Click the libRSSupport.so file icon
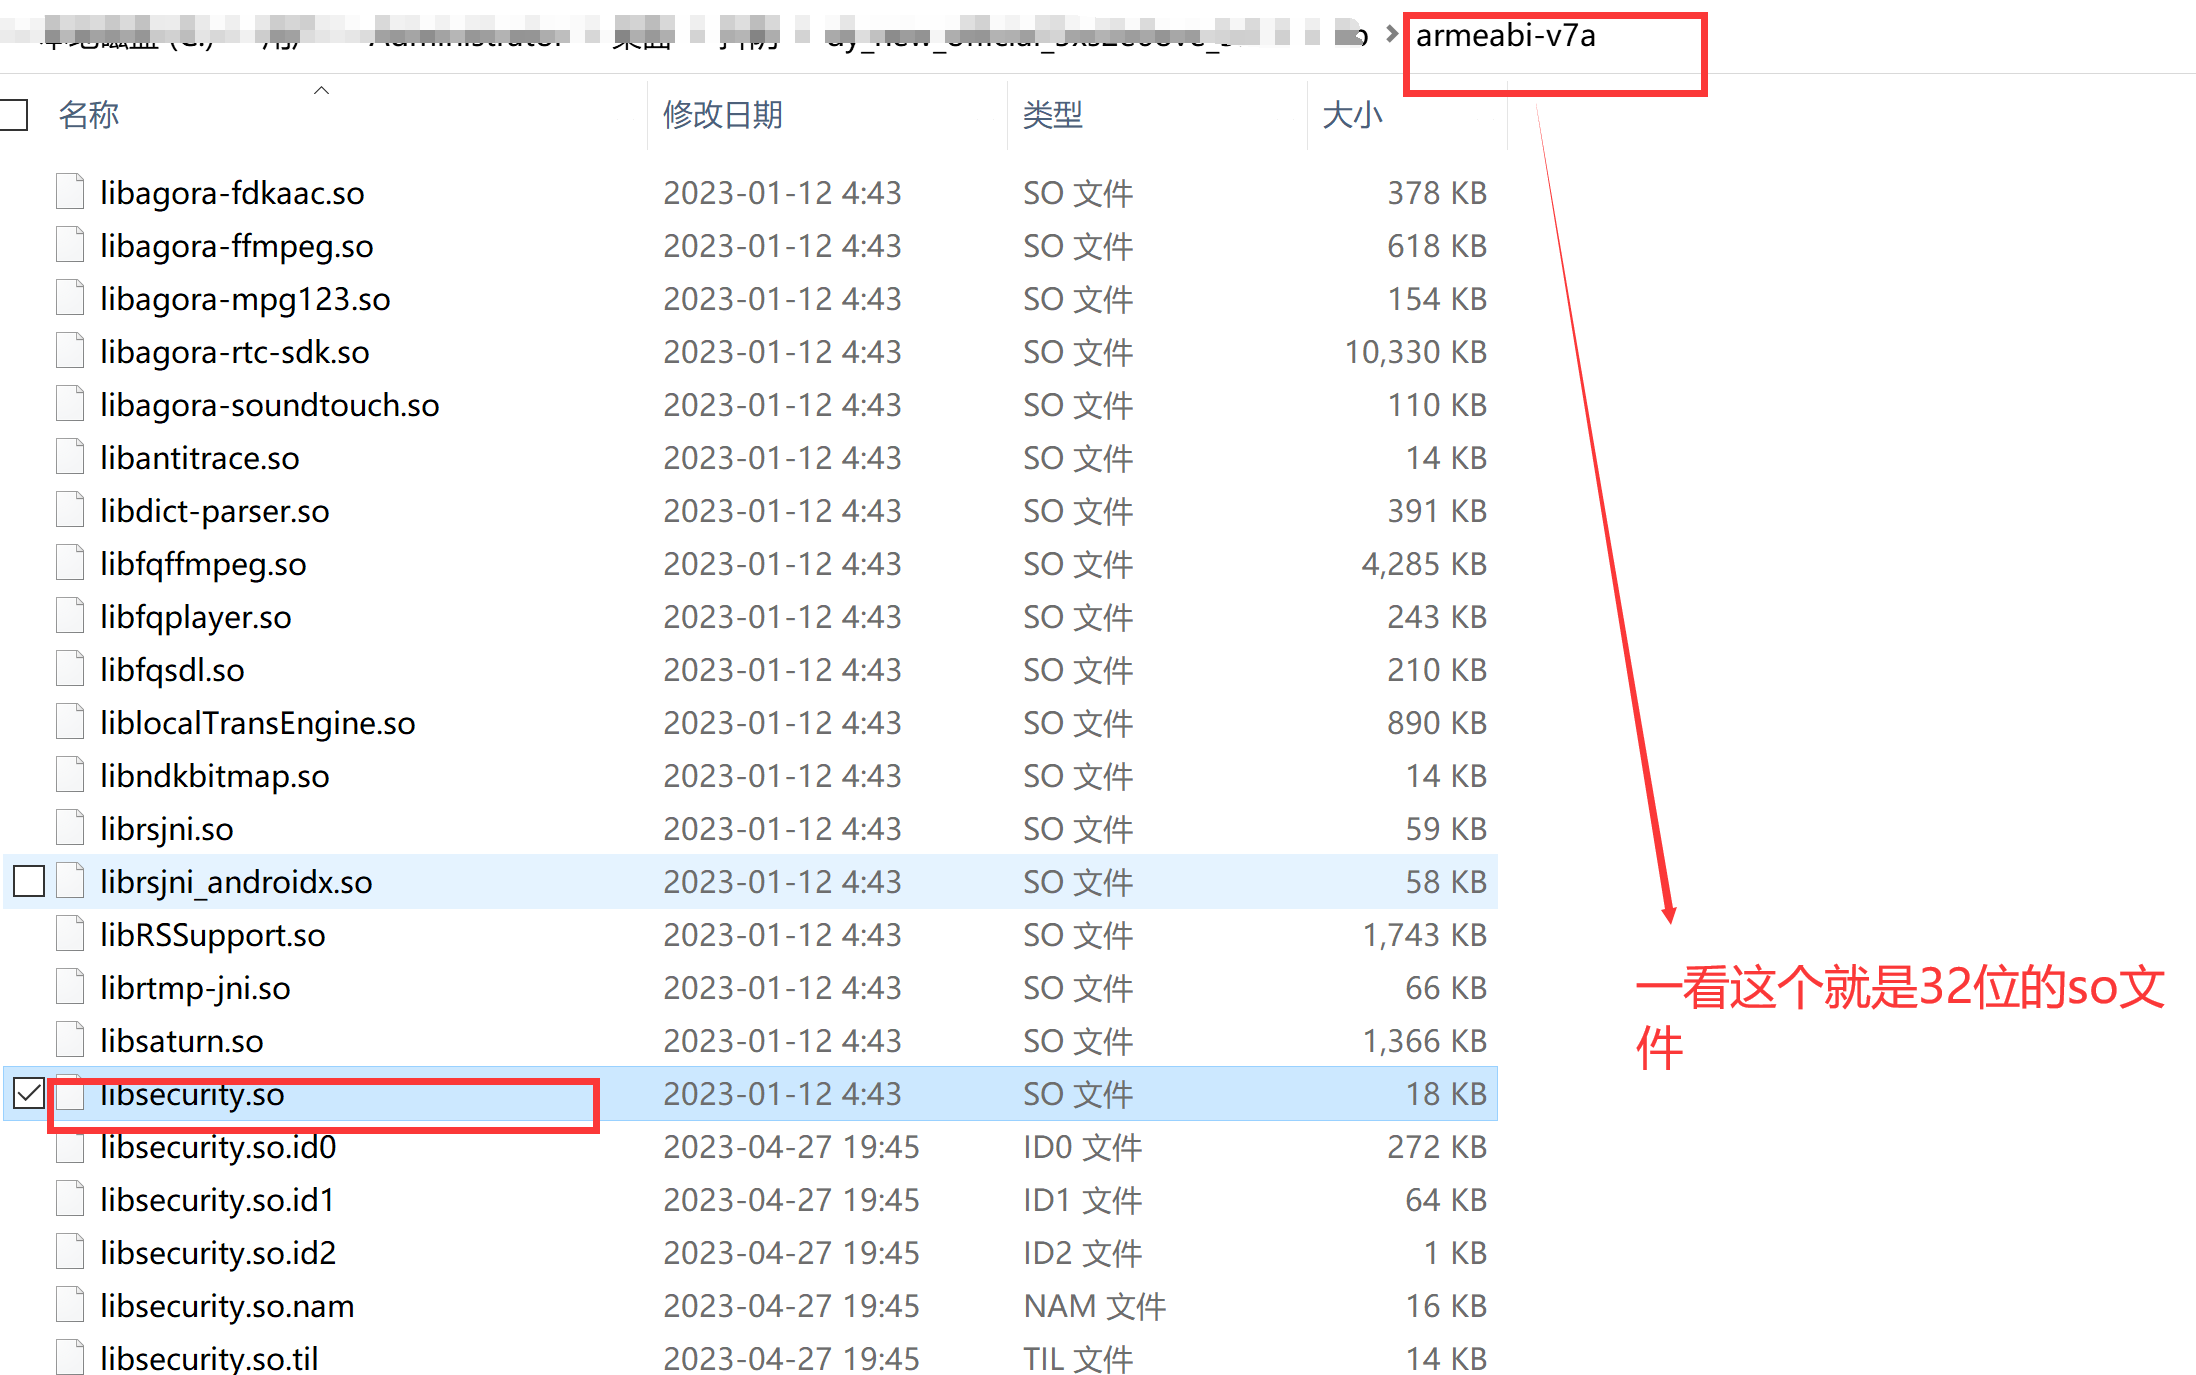Screen dimensions: 2196x1375 tap(70, 934)
